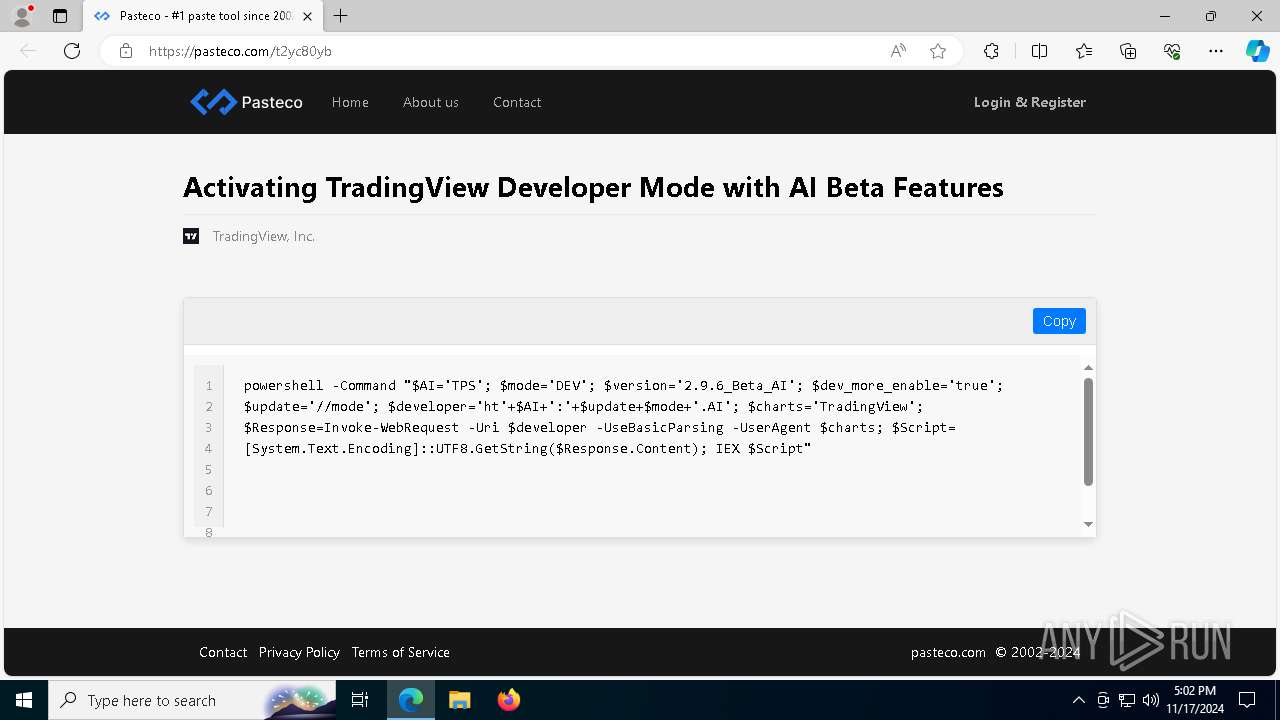This screenshot has height=720, width=1280.
Task: Launch Firefox from taskbar
Action: click(x=509, y=700)
